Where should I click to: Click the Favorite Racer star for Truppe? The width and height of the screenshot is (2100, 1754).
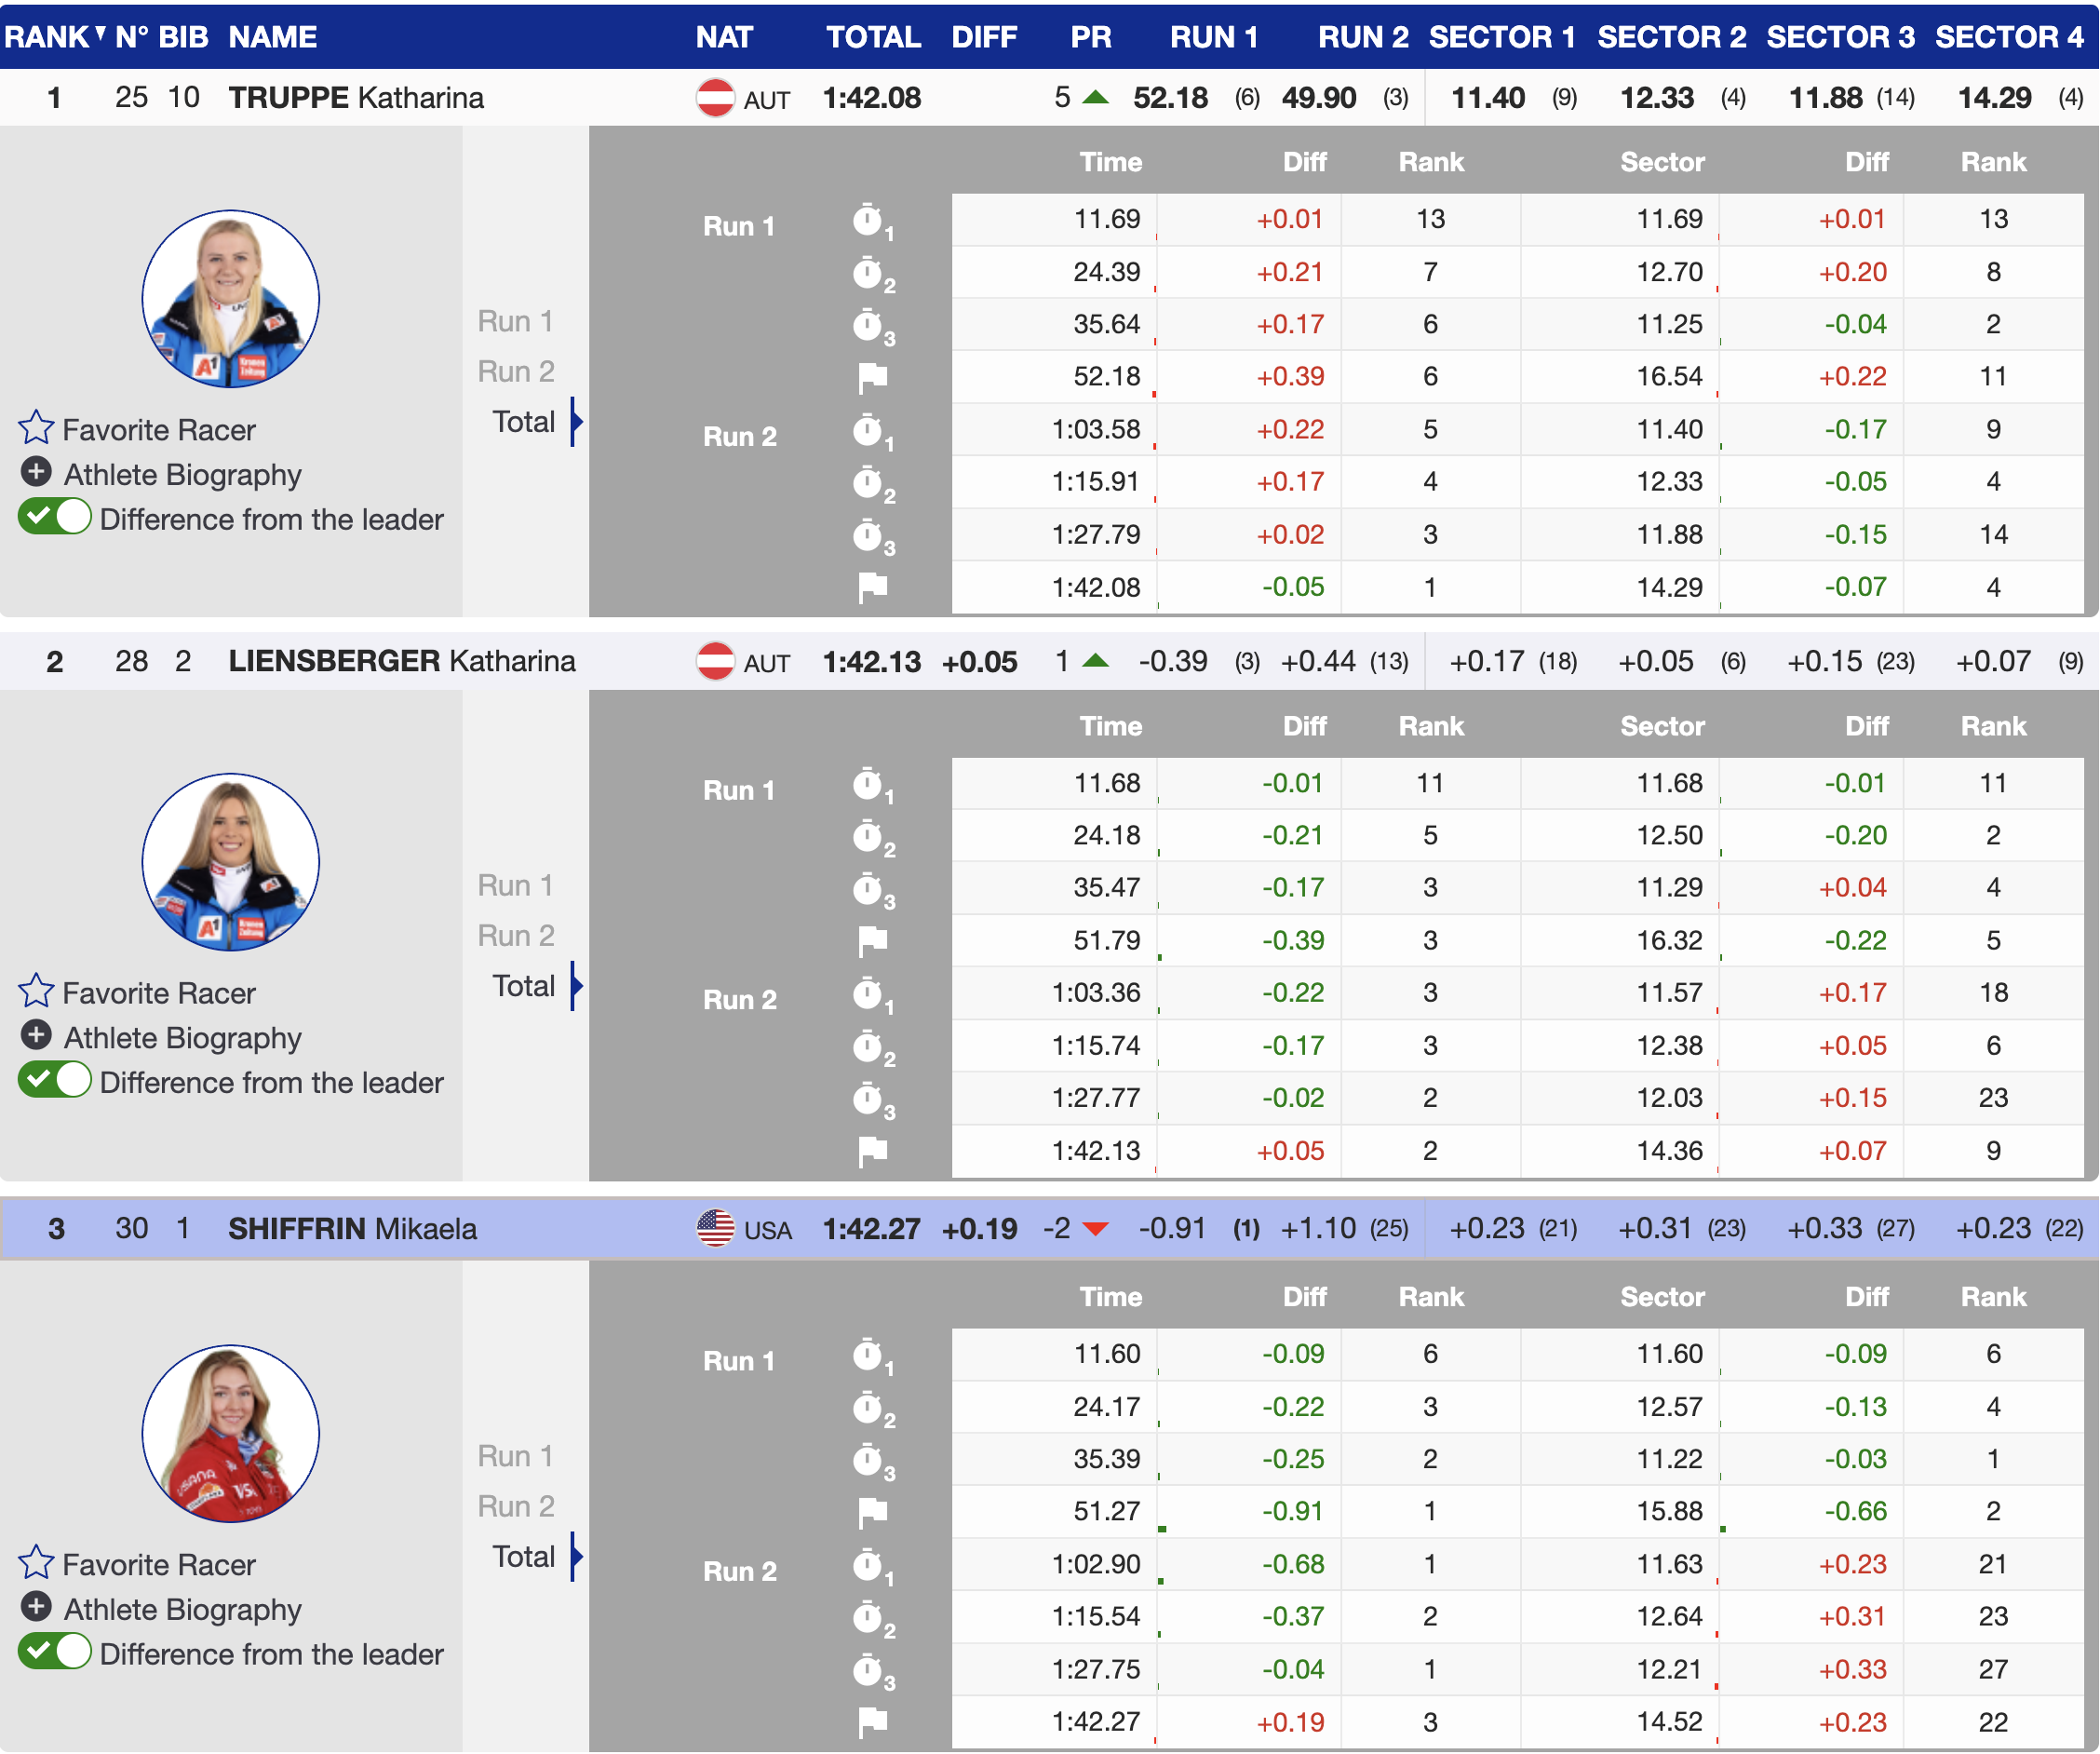pyautogui.click(x=36, y=428)
